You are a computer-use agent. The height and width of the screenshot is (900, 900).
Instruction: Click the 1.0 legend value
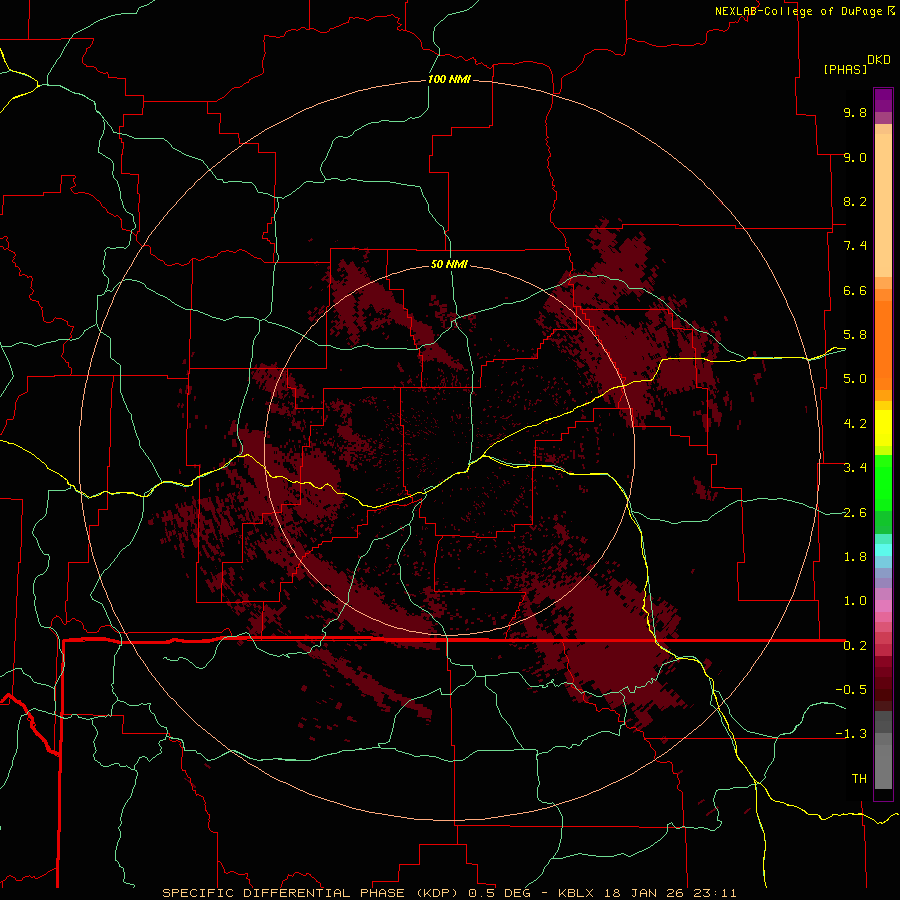click(855, 601)
